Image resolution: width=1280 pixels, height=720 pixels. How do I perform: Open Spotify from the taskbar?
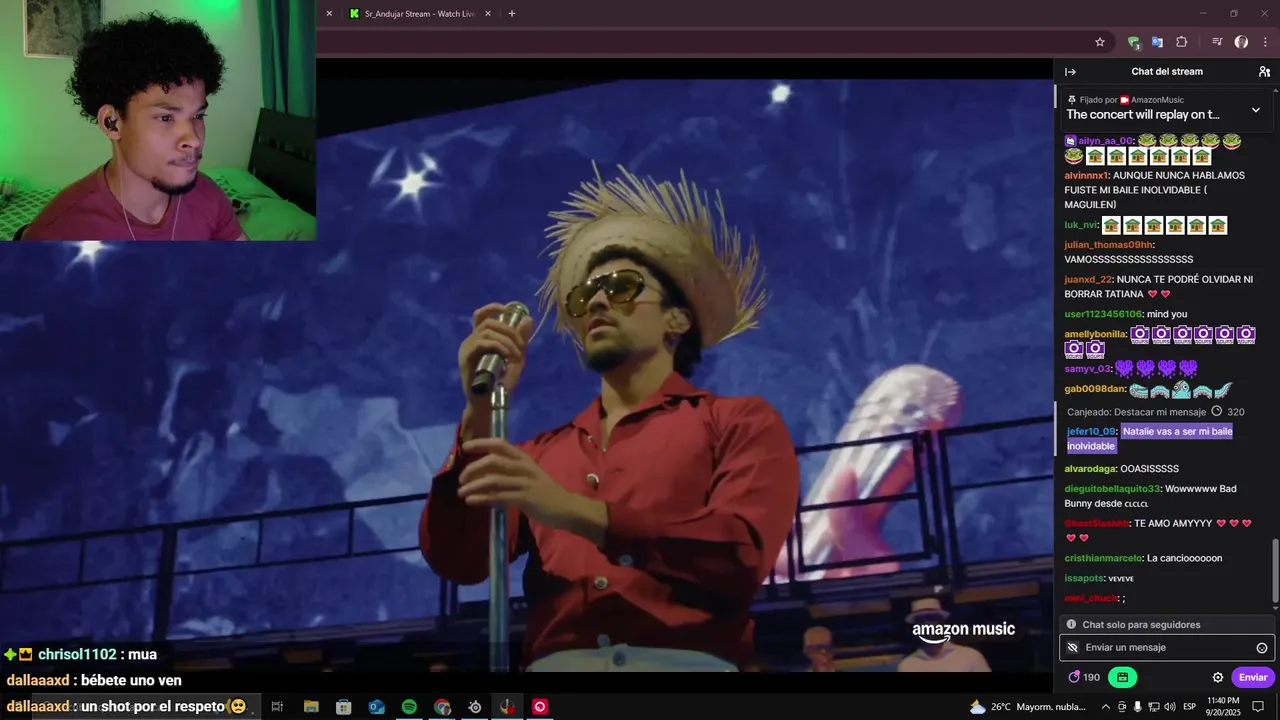point(409,707)
